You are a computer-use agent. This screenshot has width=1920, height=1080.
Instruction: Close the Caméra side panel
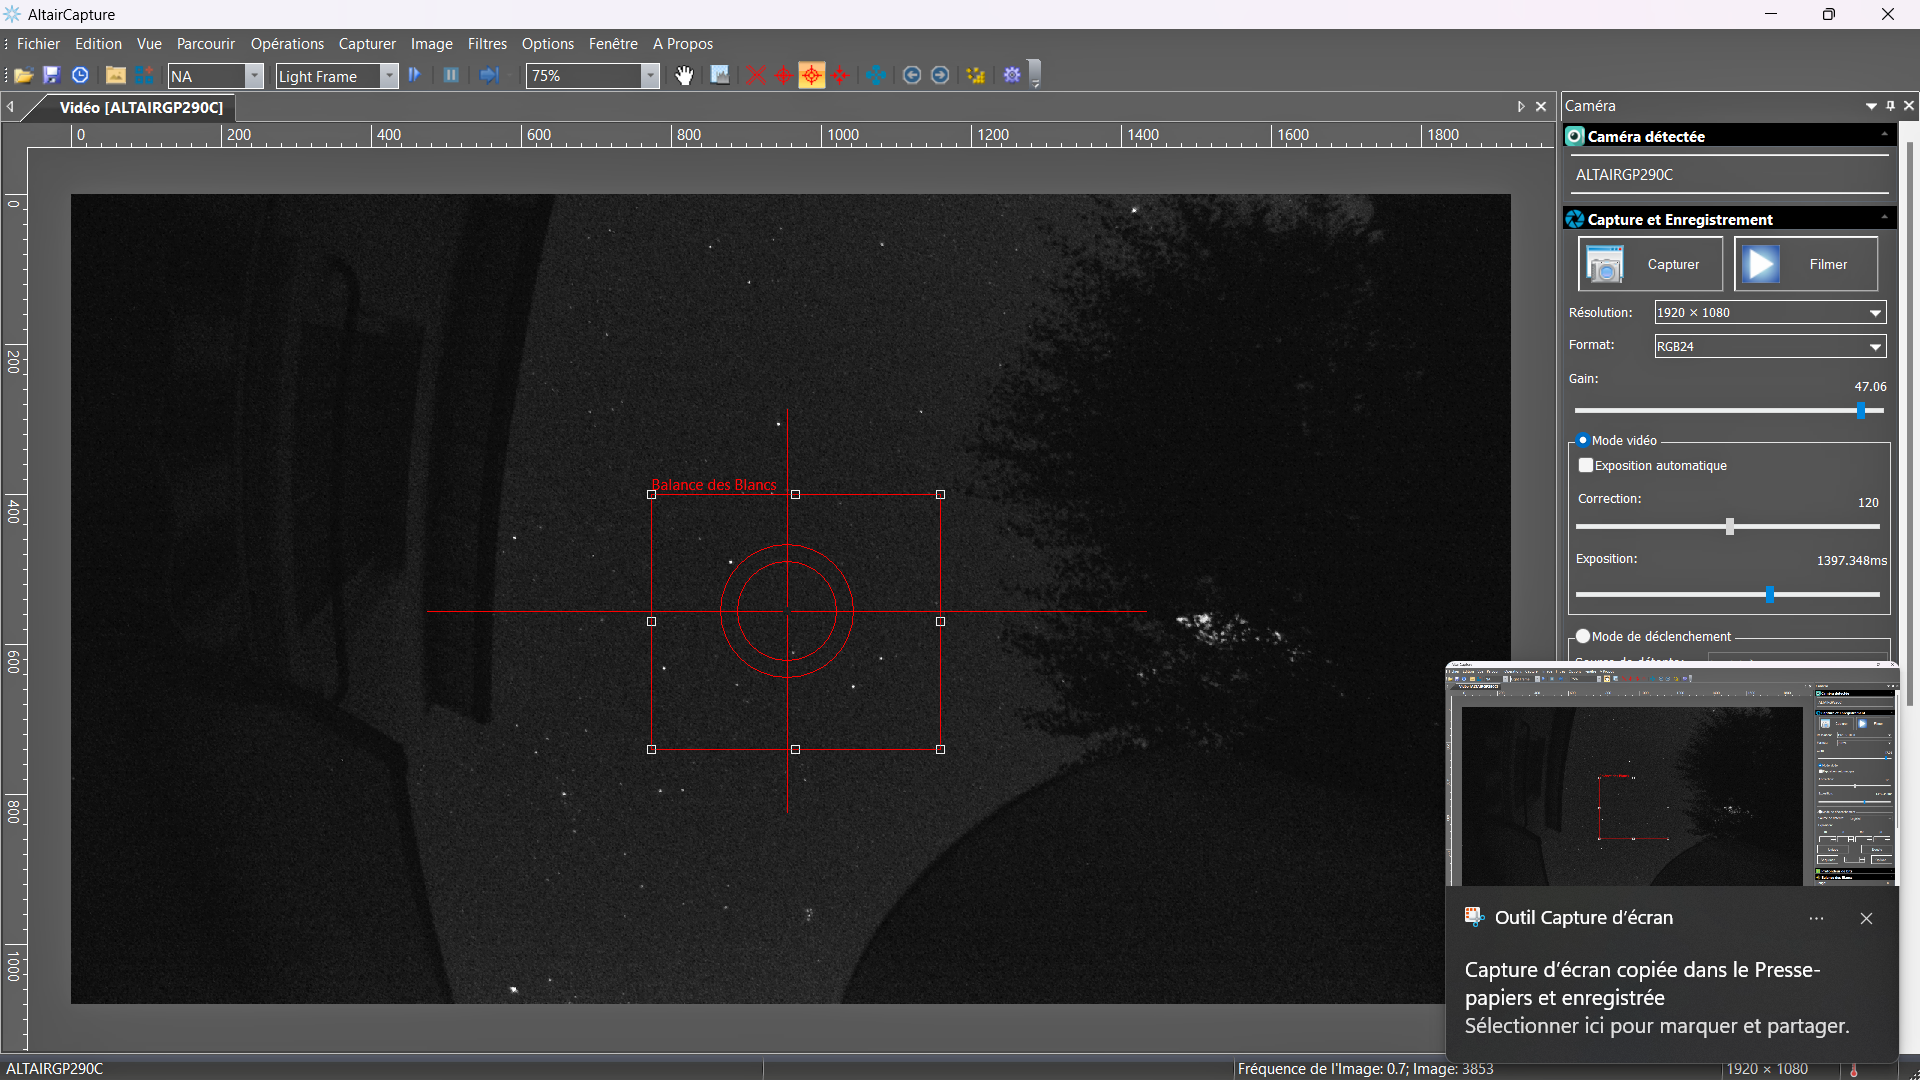[1909, 106]
